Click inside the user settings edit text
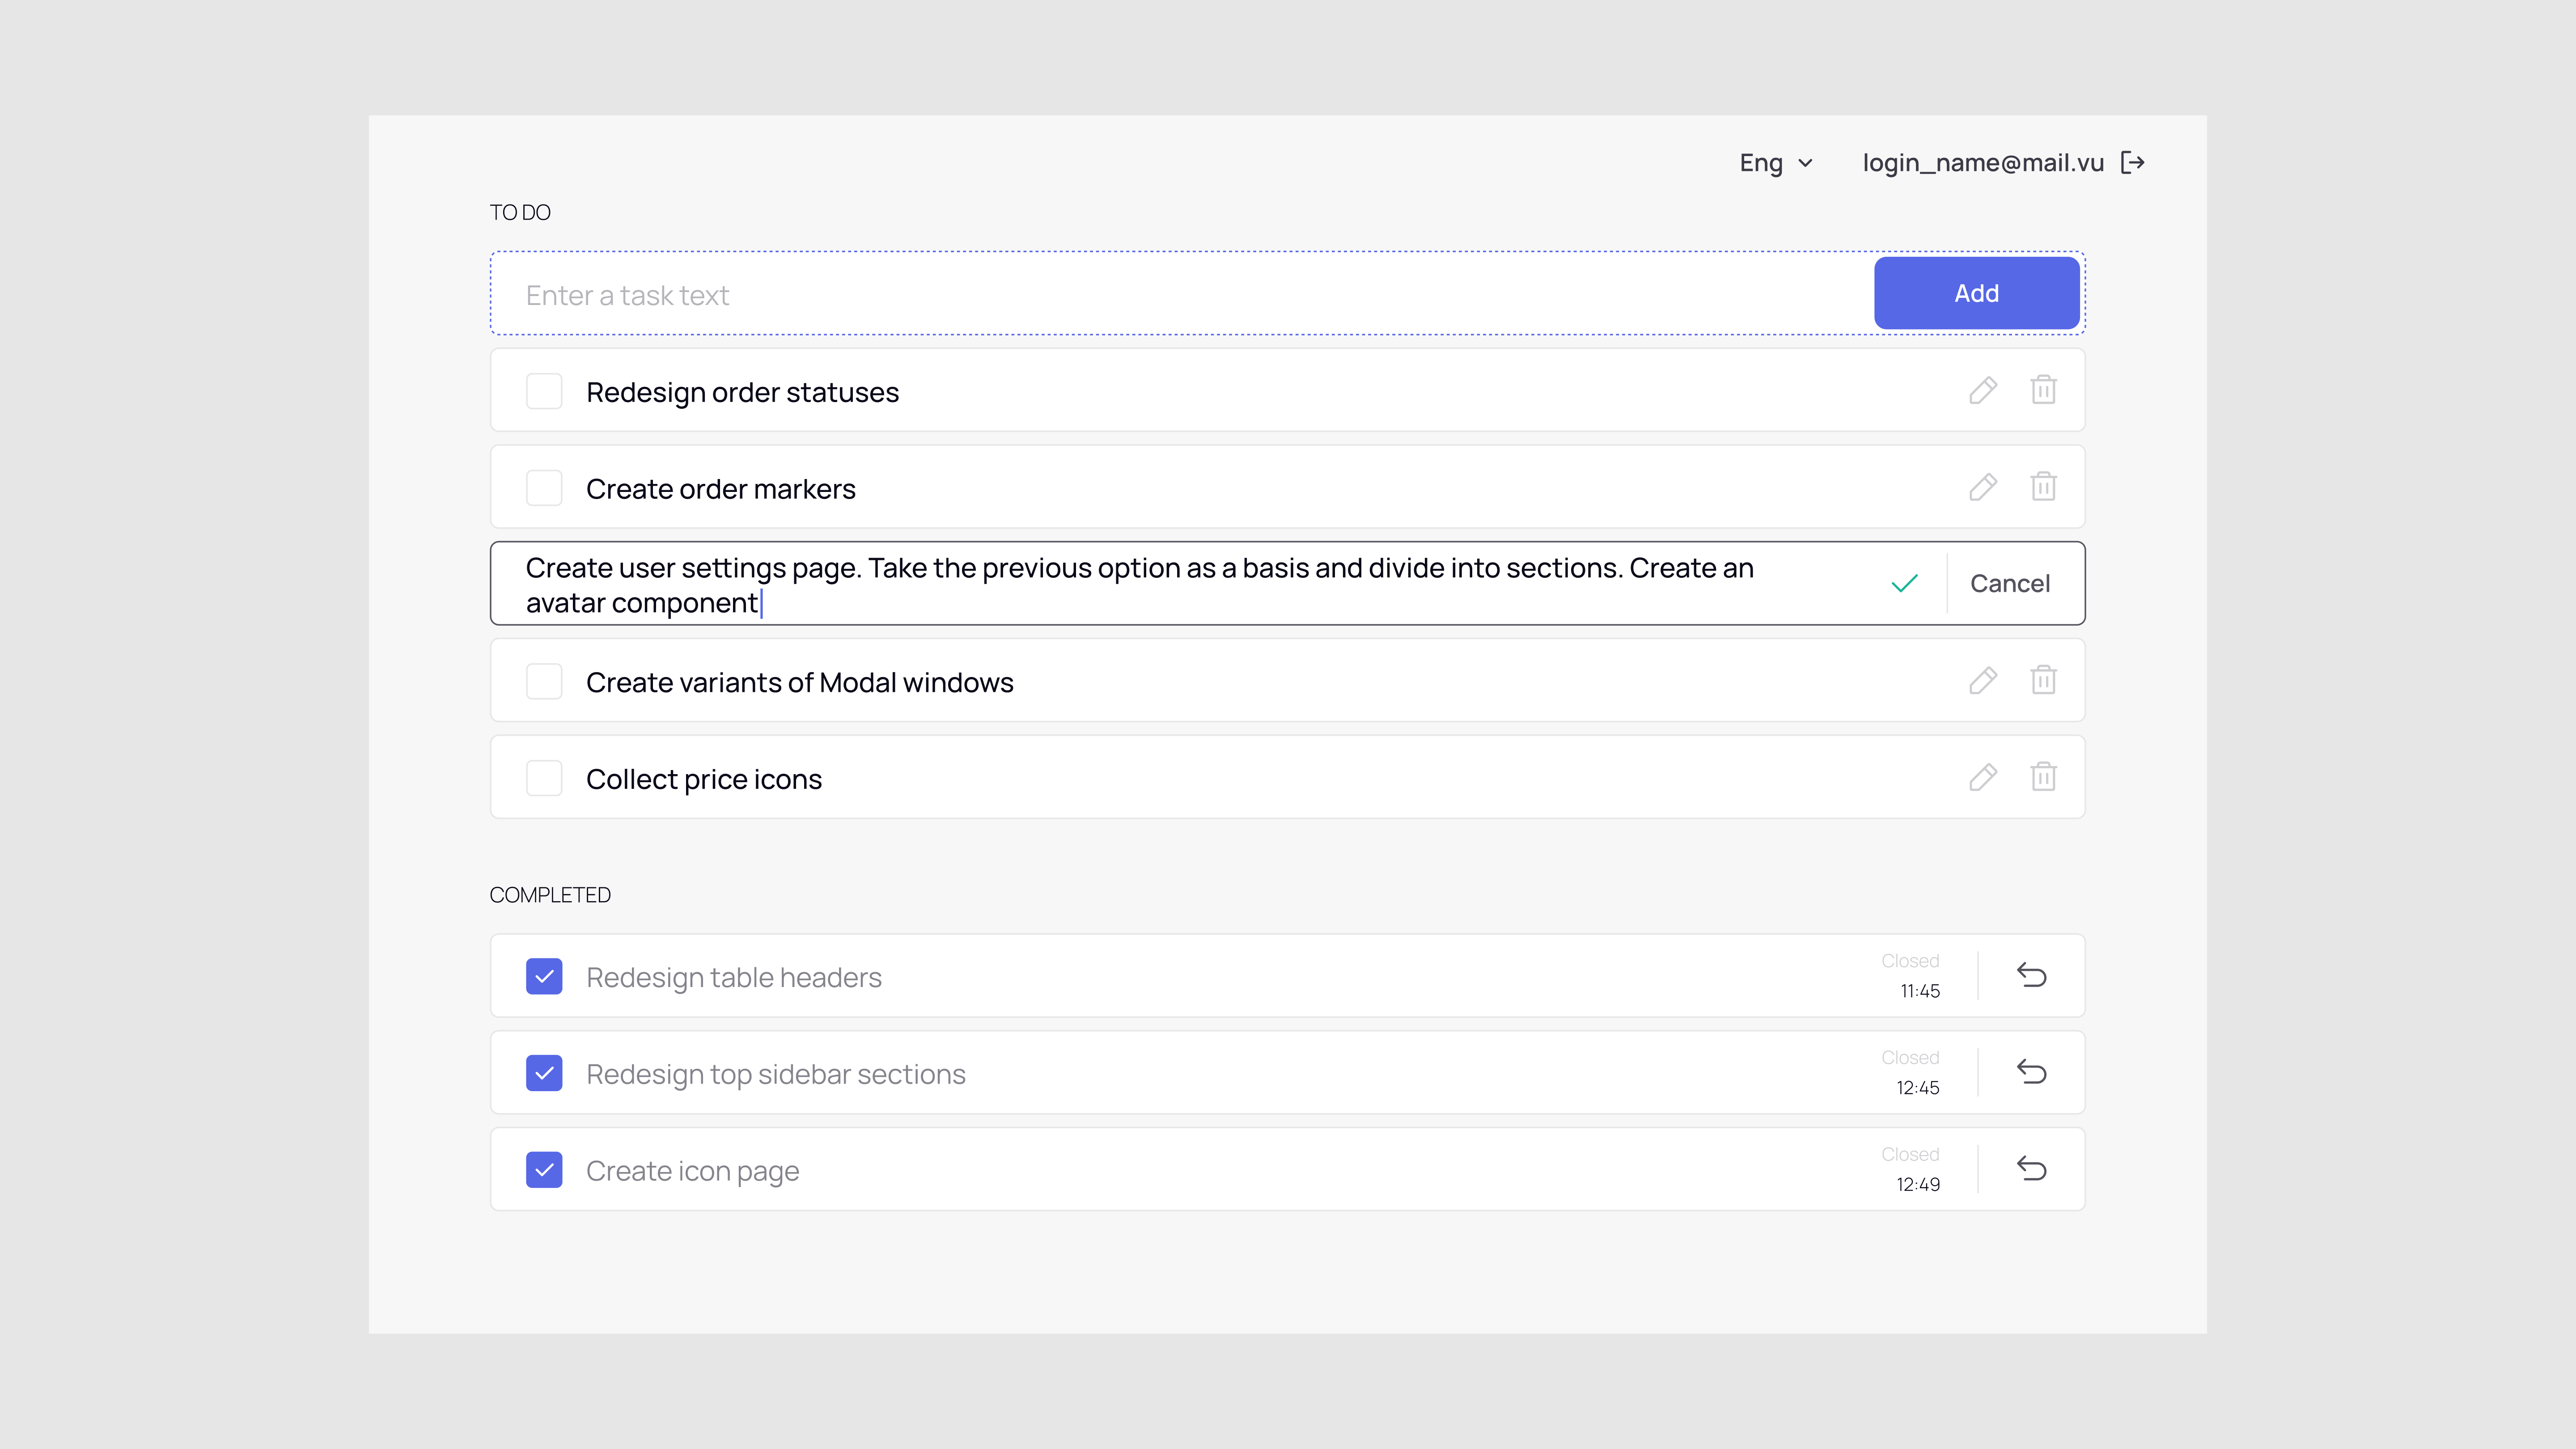This screenshot has height=1449, width=2576. click(x=1140, y=585)
